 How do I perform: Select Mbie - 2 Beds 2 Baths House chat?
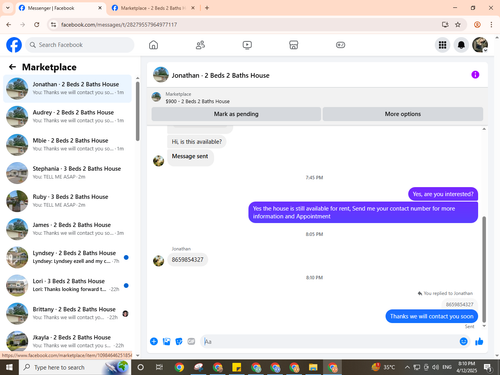[67, 145]
